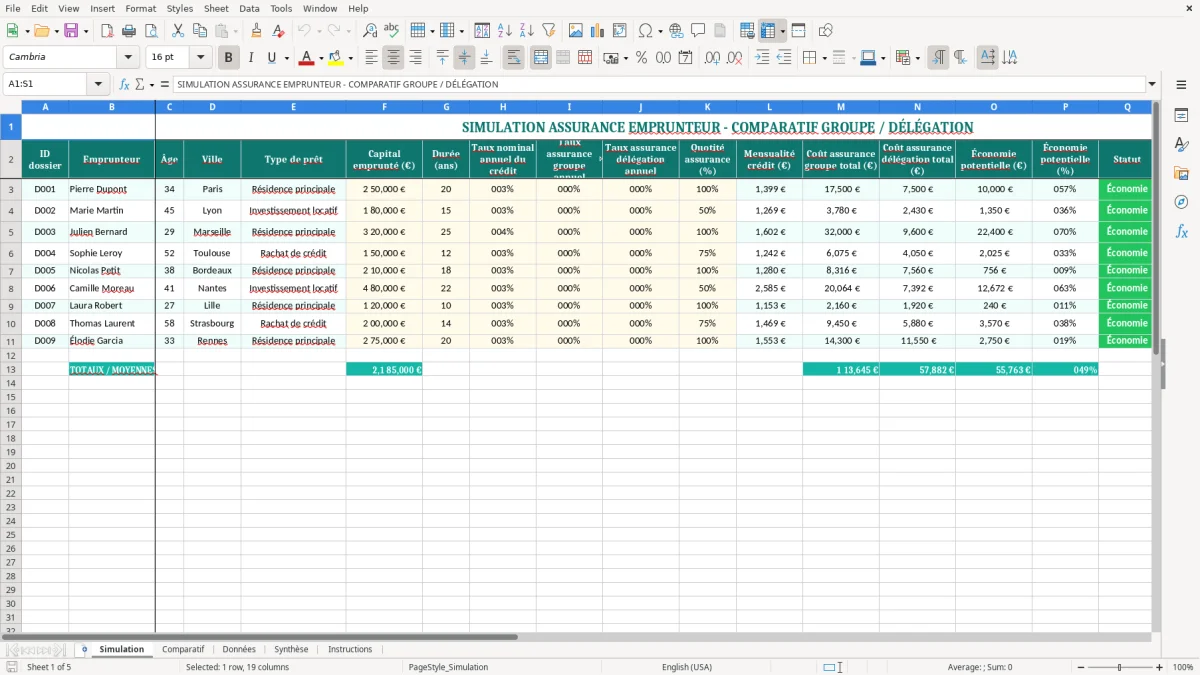The width and height of the screenshot is (1200, 675).
Task: Toggle Center Vertically alignment
Action: click(x=464, y=58)
